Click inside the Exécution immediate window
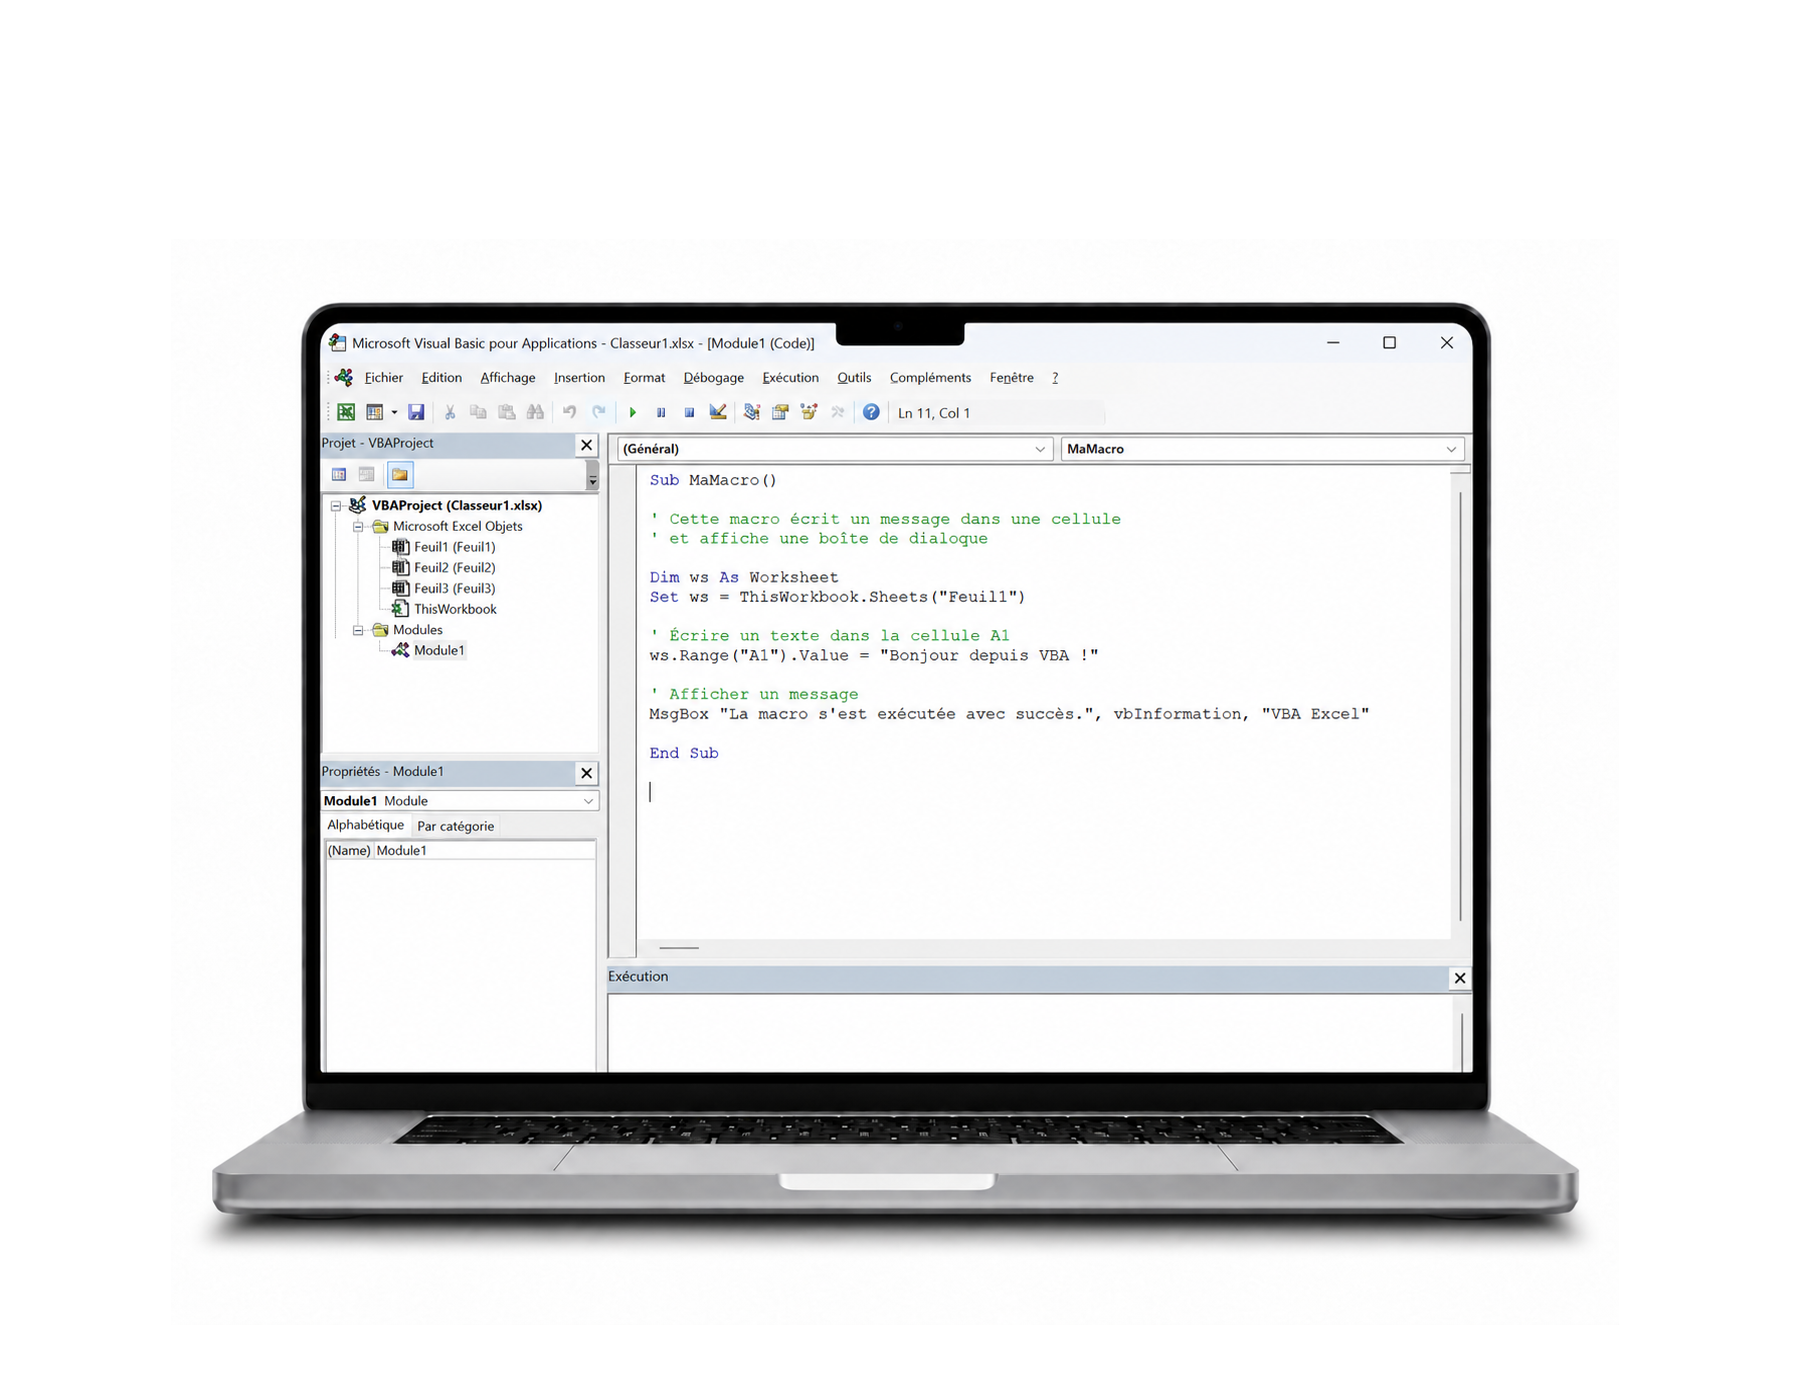Screen dimensions: 1799x1400 click(x=1030, y=1033)
